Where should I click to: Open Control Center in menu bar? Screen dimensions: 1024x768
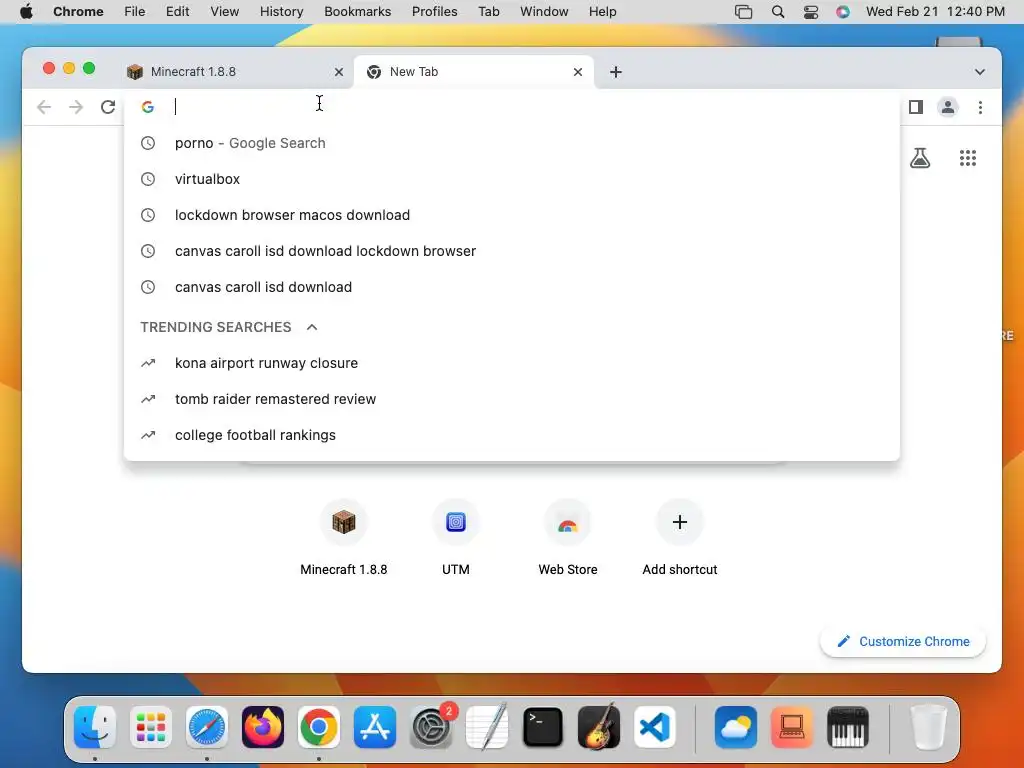810,12
